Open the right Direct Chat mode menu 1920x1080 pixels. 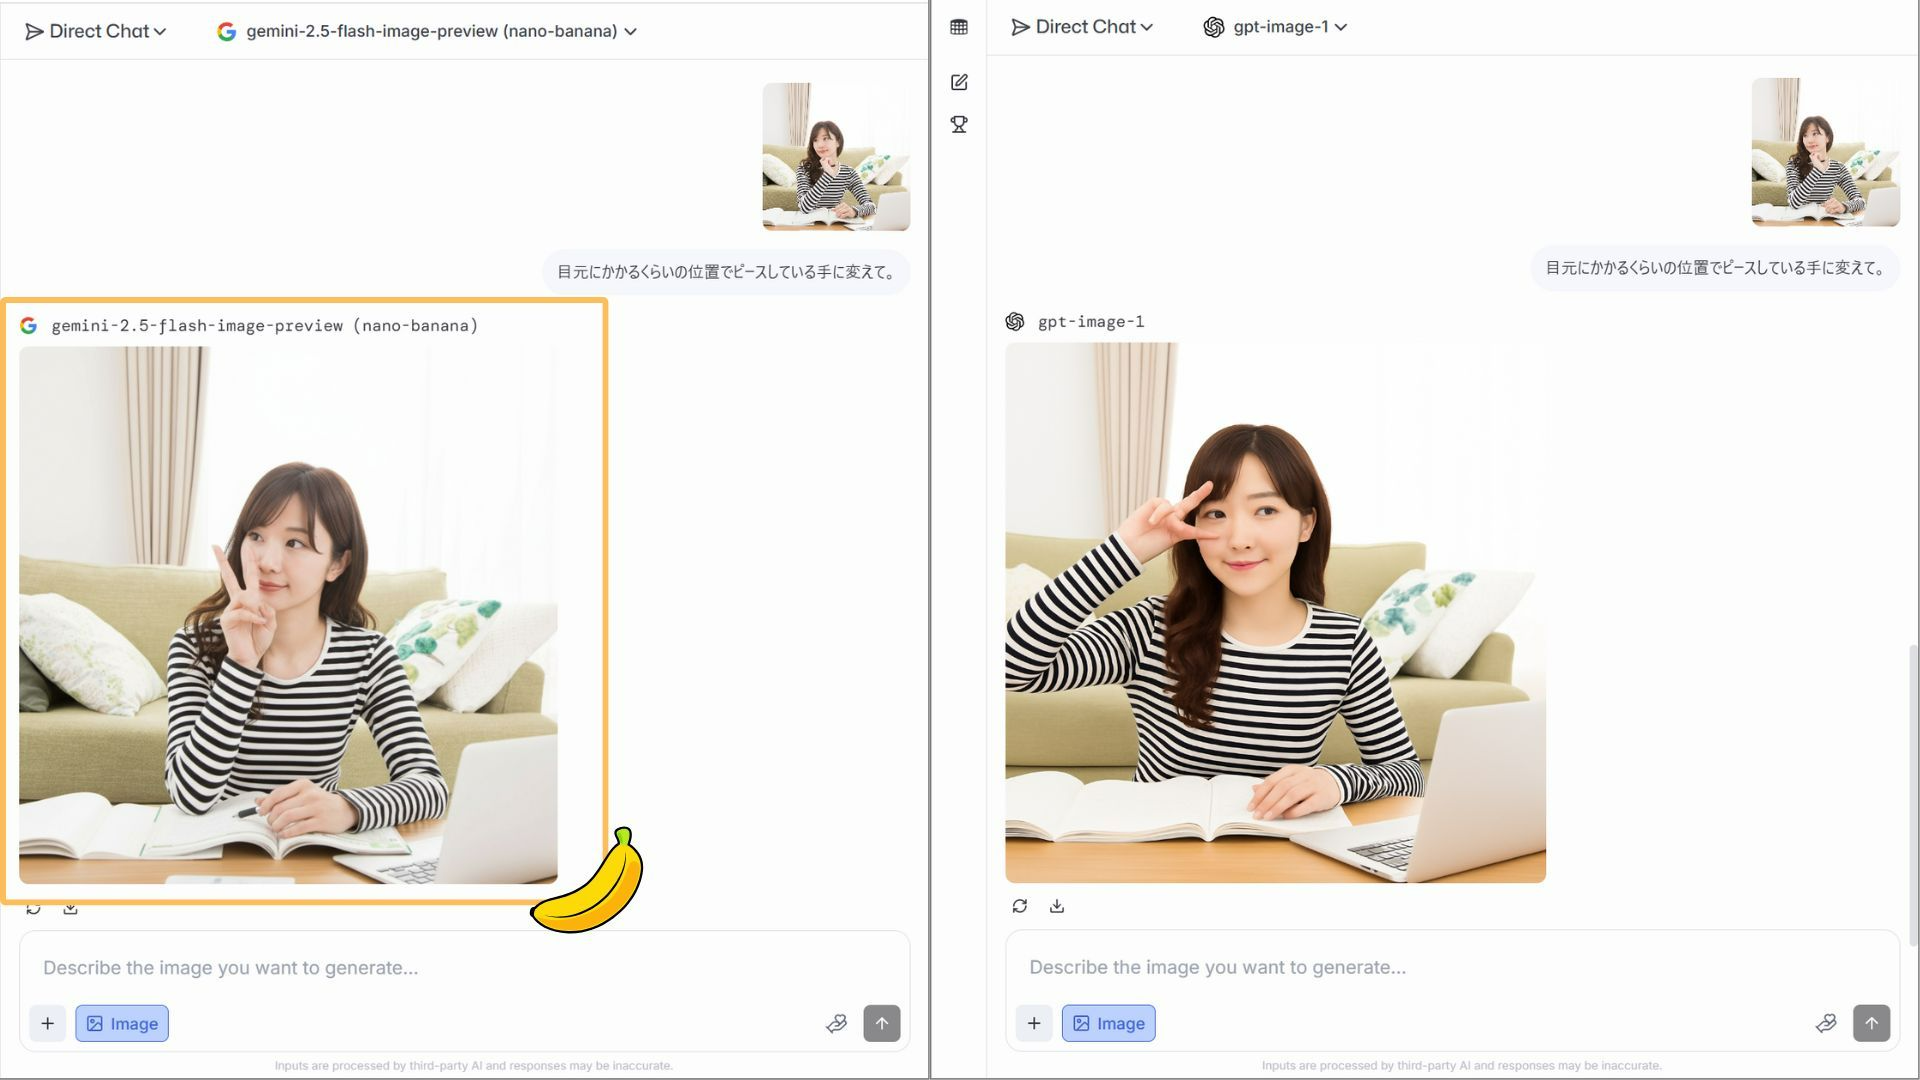pos(1082,27)
